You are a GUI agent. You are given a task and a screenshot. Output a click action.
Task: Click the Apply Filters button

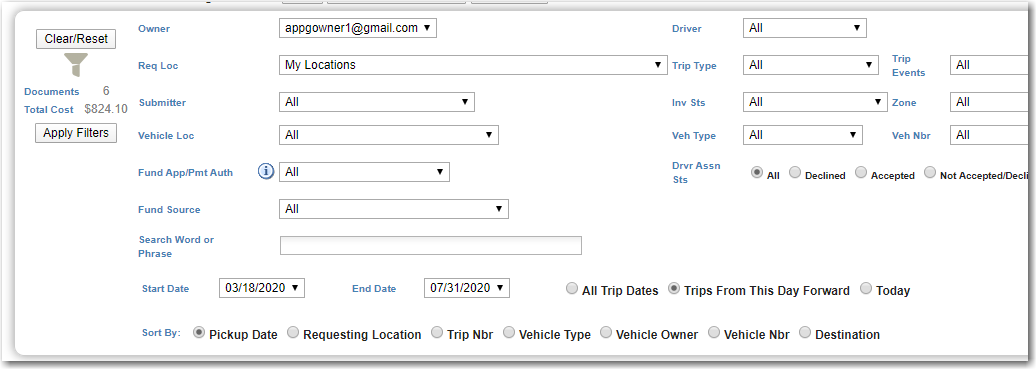point(76,133)
